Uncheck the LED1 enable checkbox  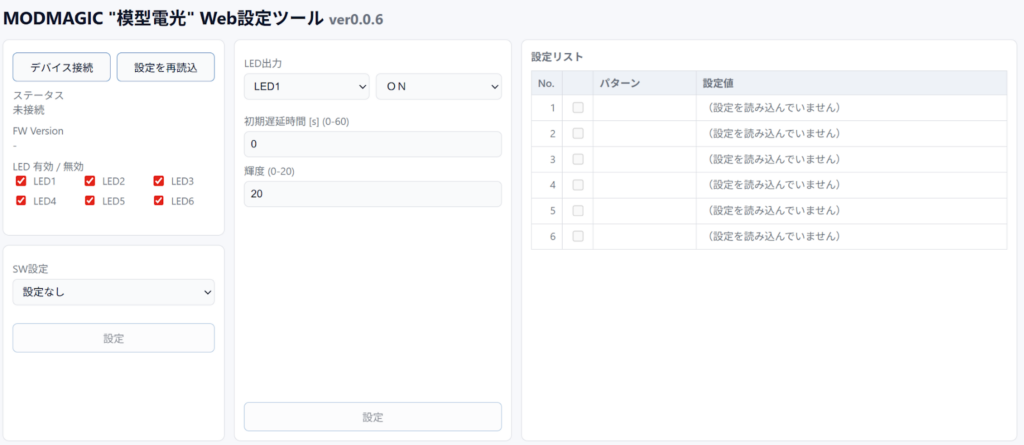pos(21,181)
